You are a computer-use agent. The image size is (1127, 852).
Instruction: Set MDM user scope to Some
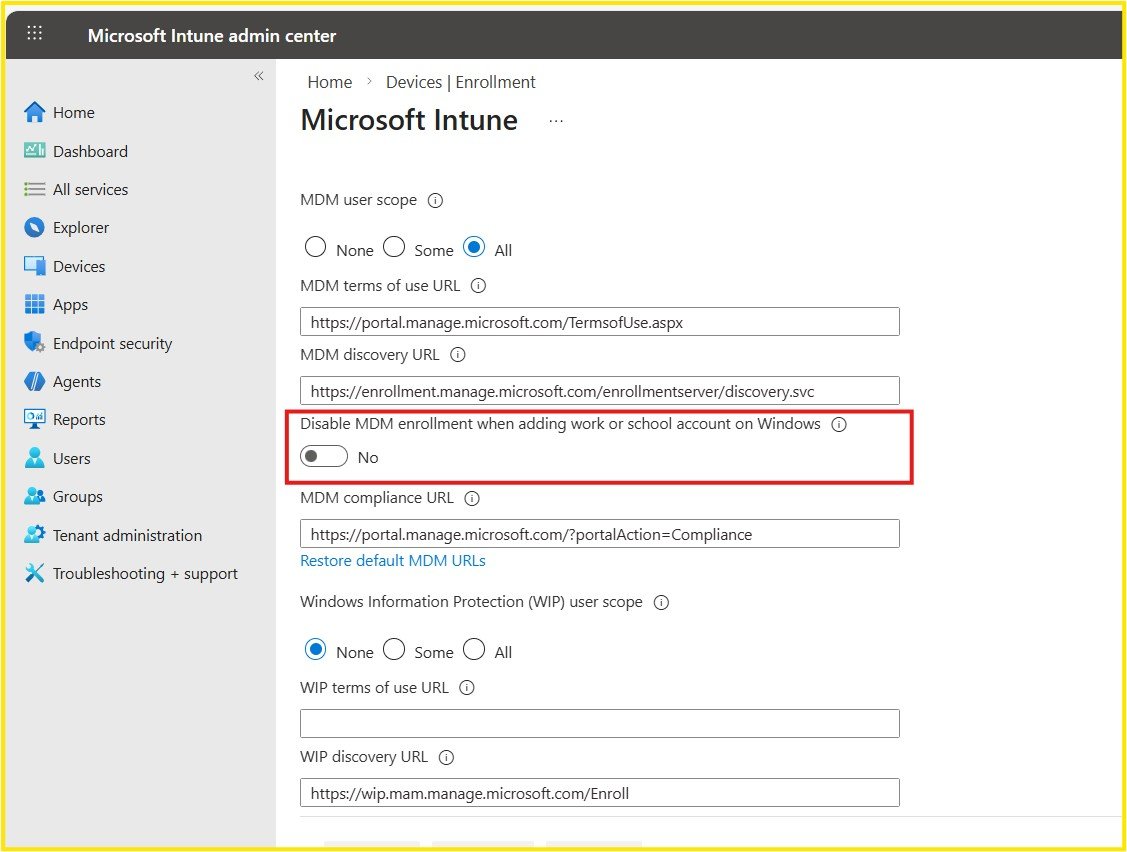[394, 247]
